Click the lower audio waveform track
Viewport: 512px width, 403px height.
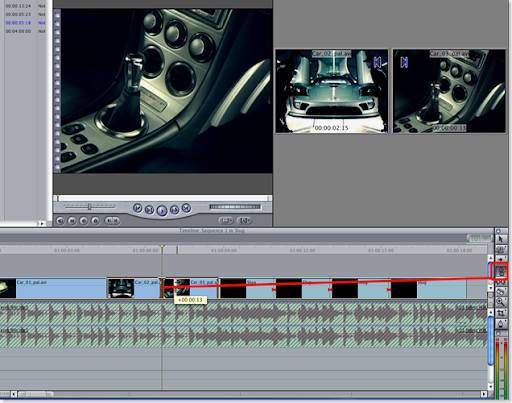pyautogui.click(x=243, y=337)
